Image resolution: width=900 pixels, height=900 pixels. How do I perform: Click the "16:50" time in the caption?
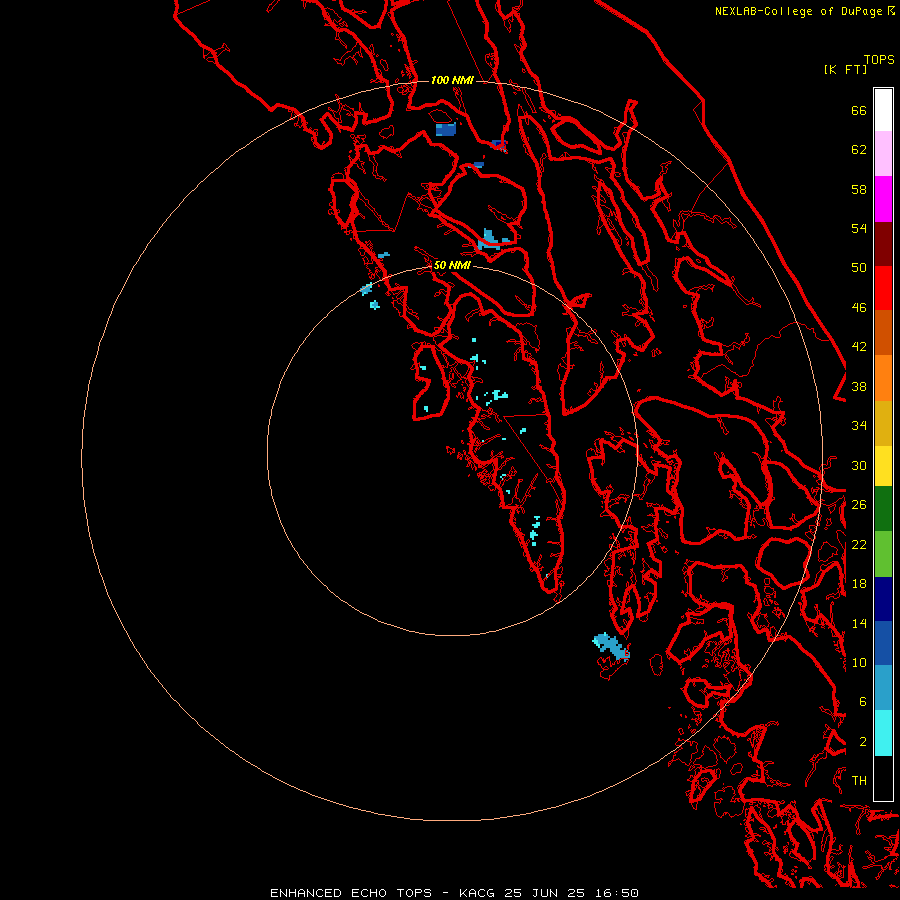616,893
